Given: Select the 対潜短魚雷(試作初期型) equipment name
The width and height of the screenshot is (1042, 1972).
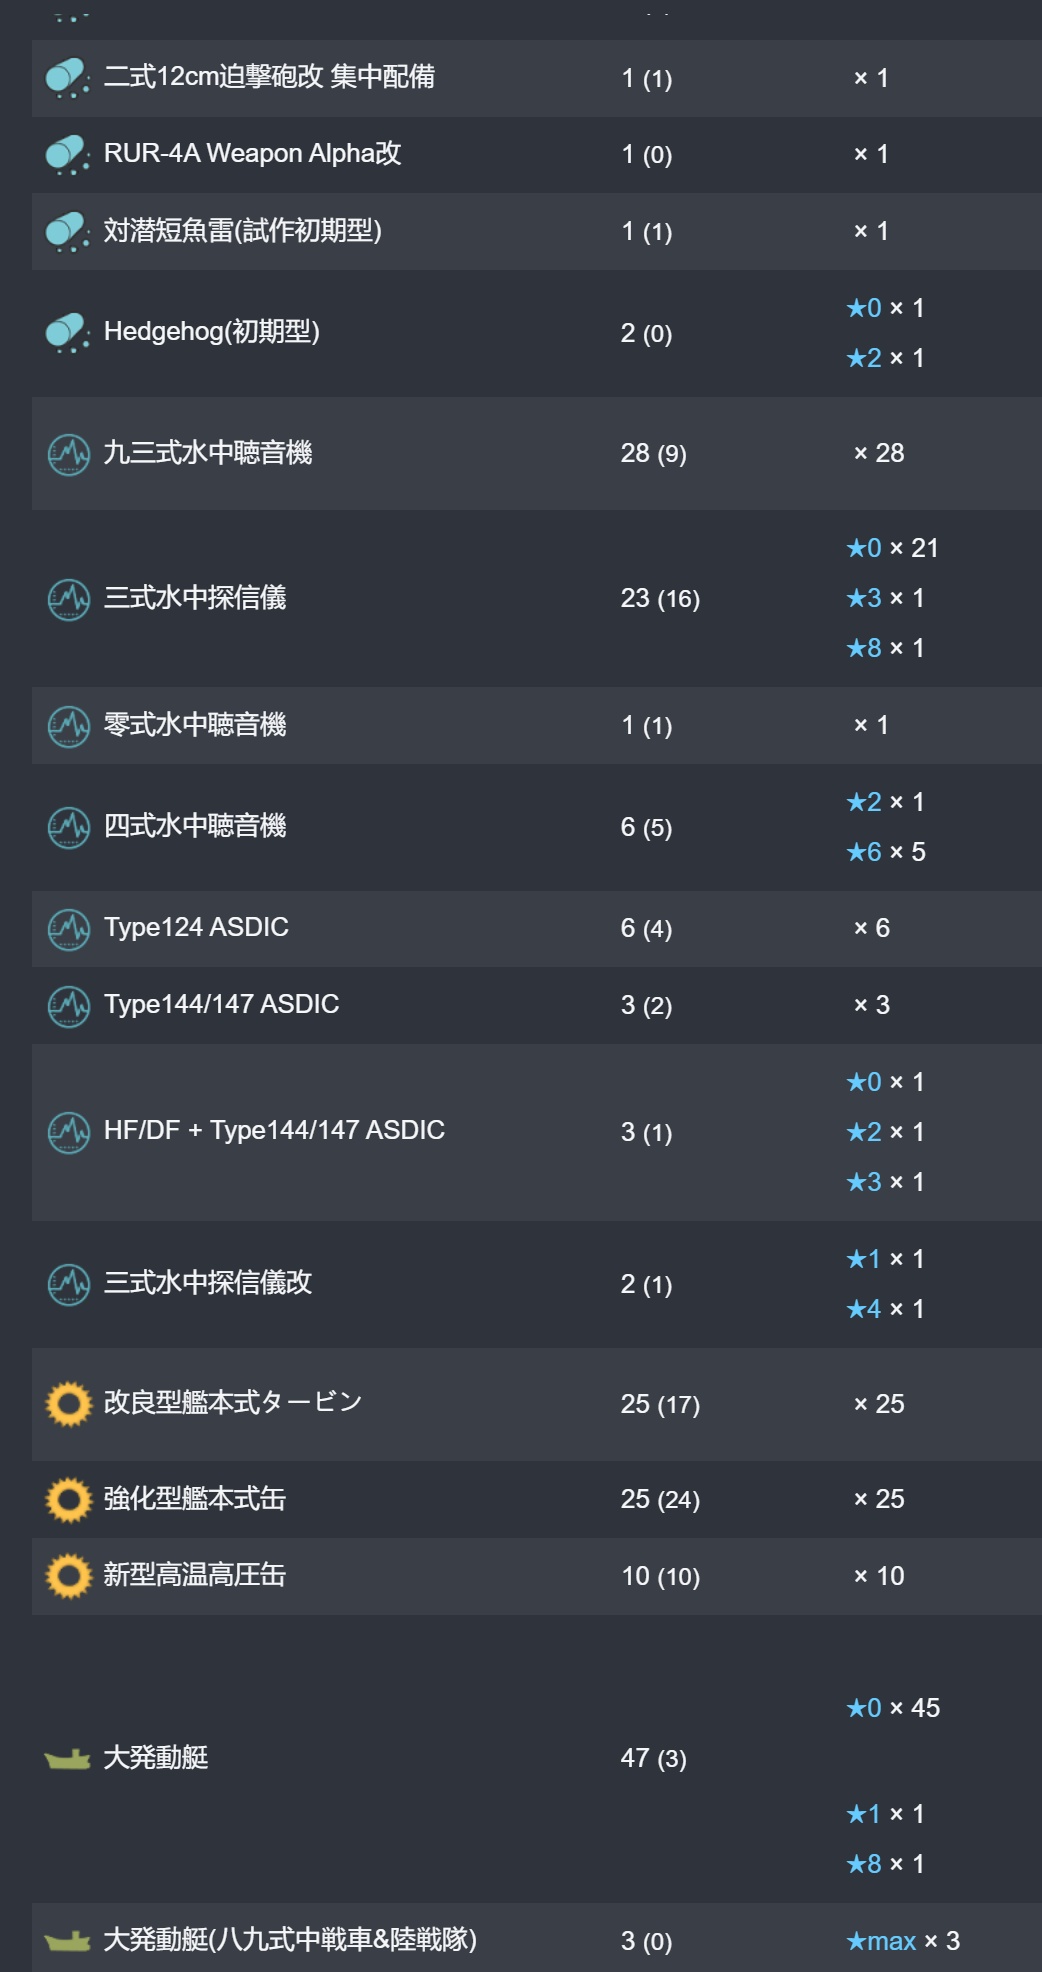Looking at the screenshot, I should [243, 231].
